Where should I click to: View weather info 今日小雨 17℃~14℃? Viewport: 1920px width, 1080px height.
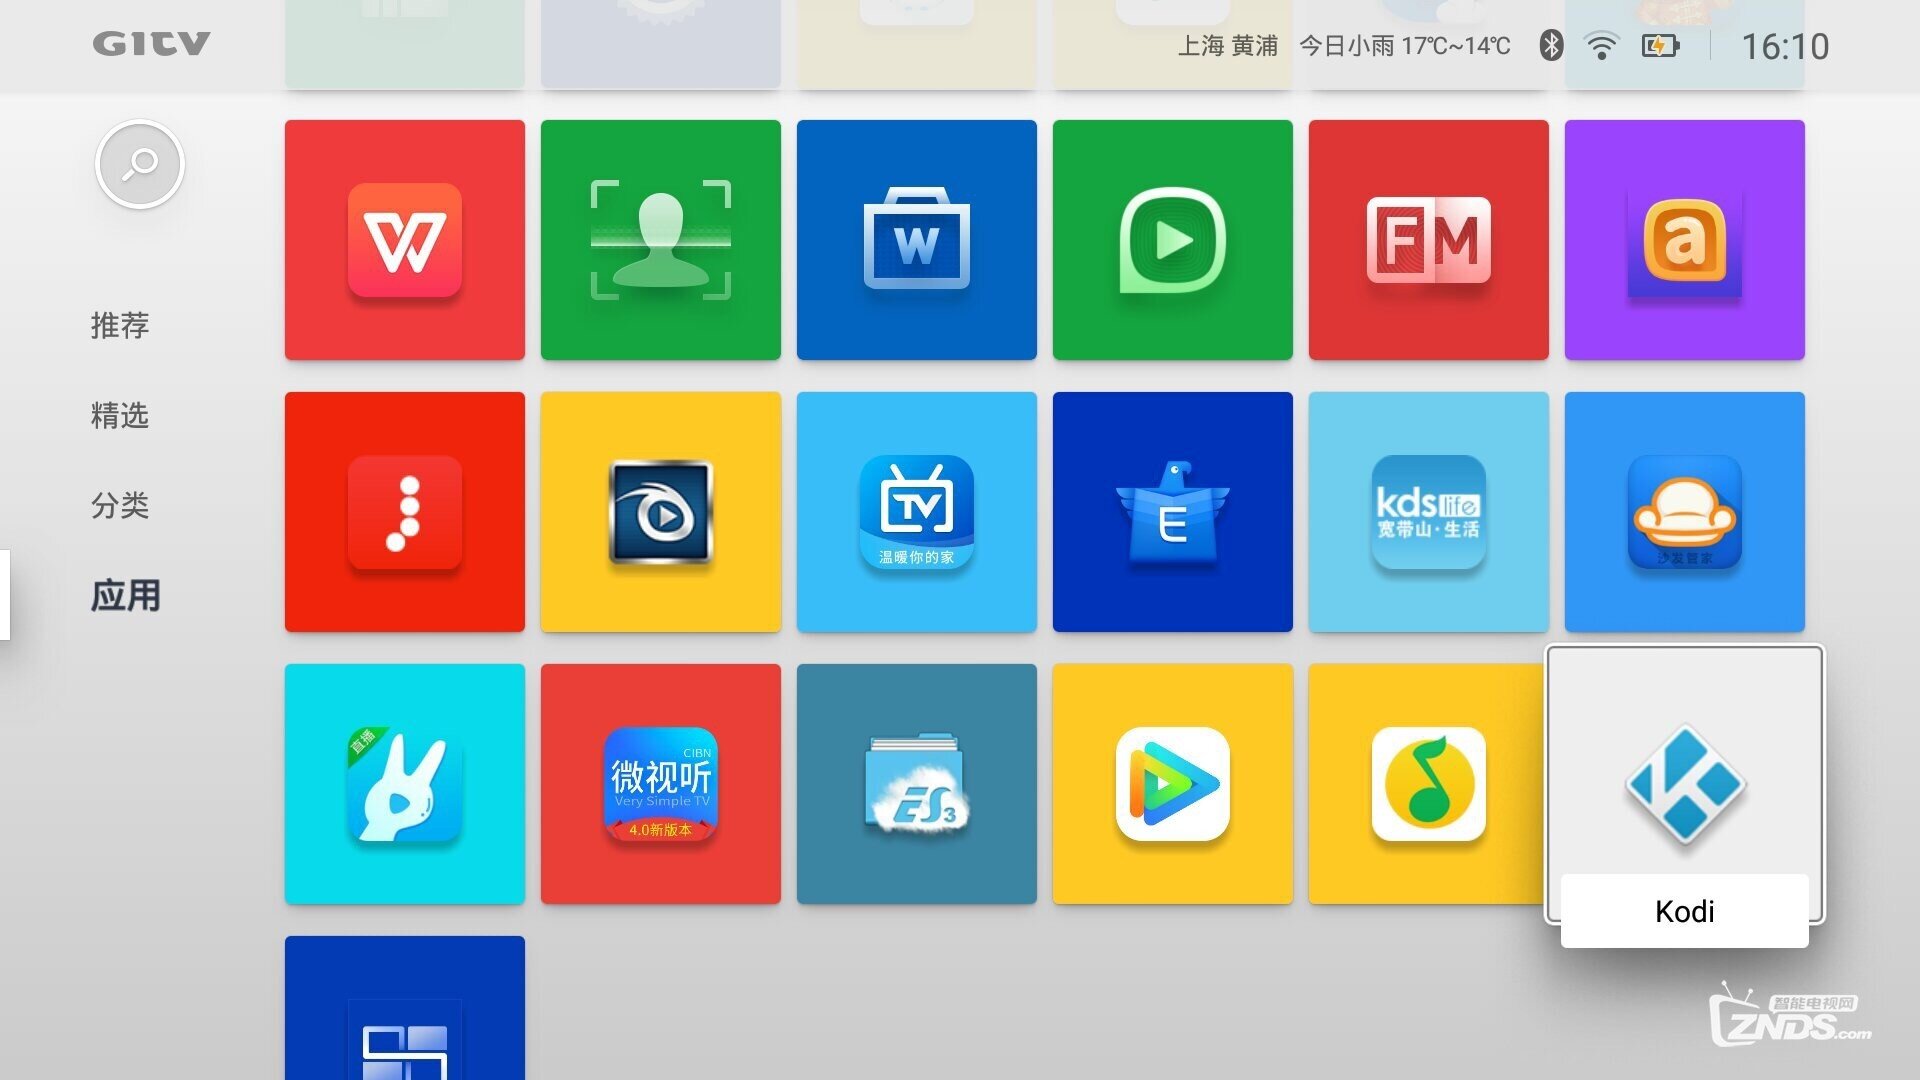[x=1404, y=46]
